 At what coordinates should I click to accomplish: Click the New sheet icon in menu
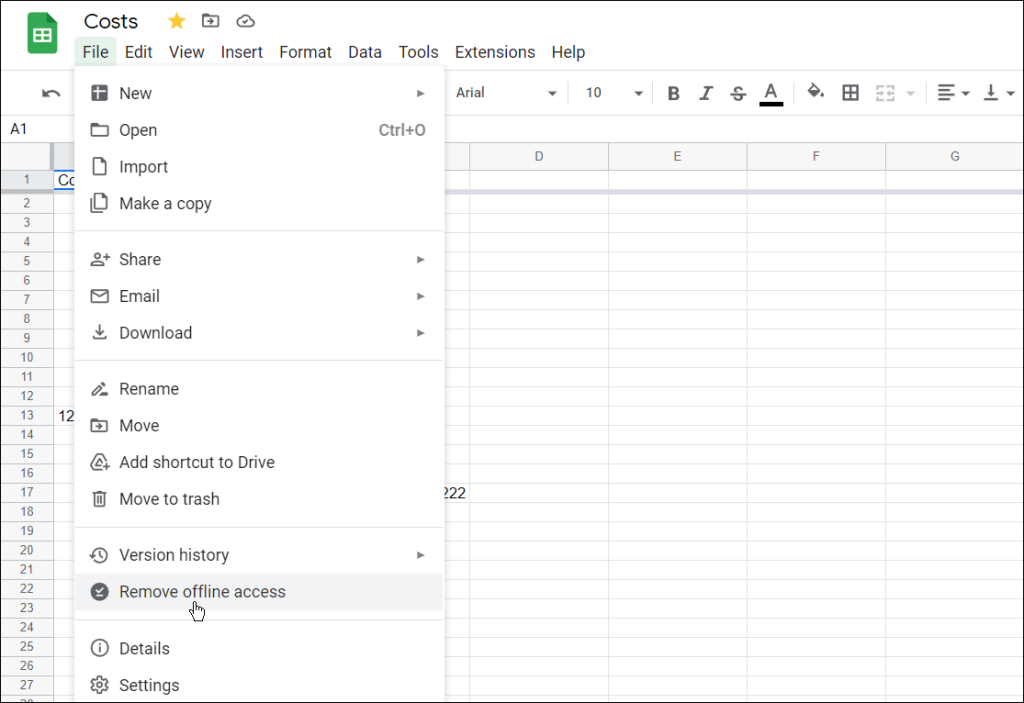tap(99, 93)
